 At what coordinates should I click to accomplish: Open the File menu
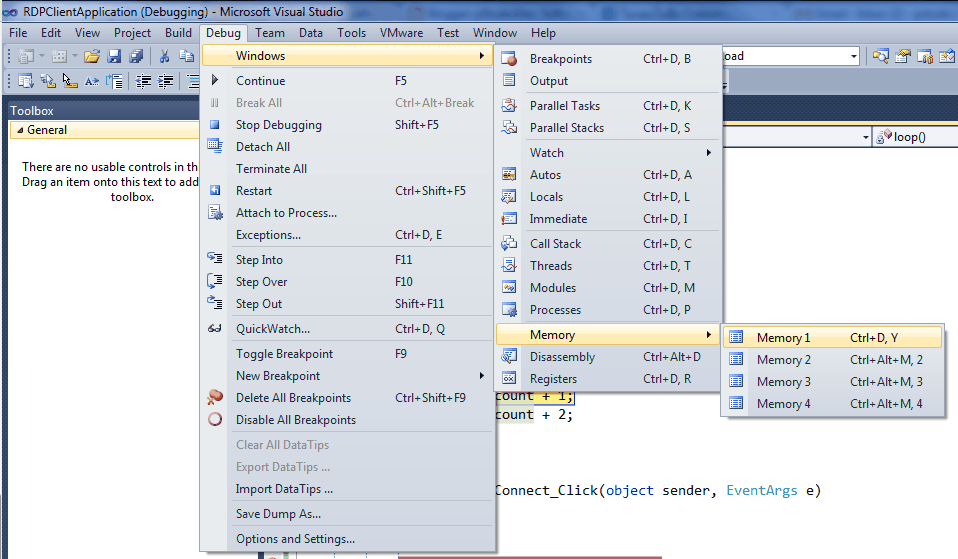tap(18, 33)
